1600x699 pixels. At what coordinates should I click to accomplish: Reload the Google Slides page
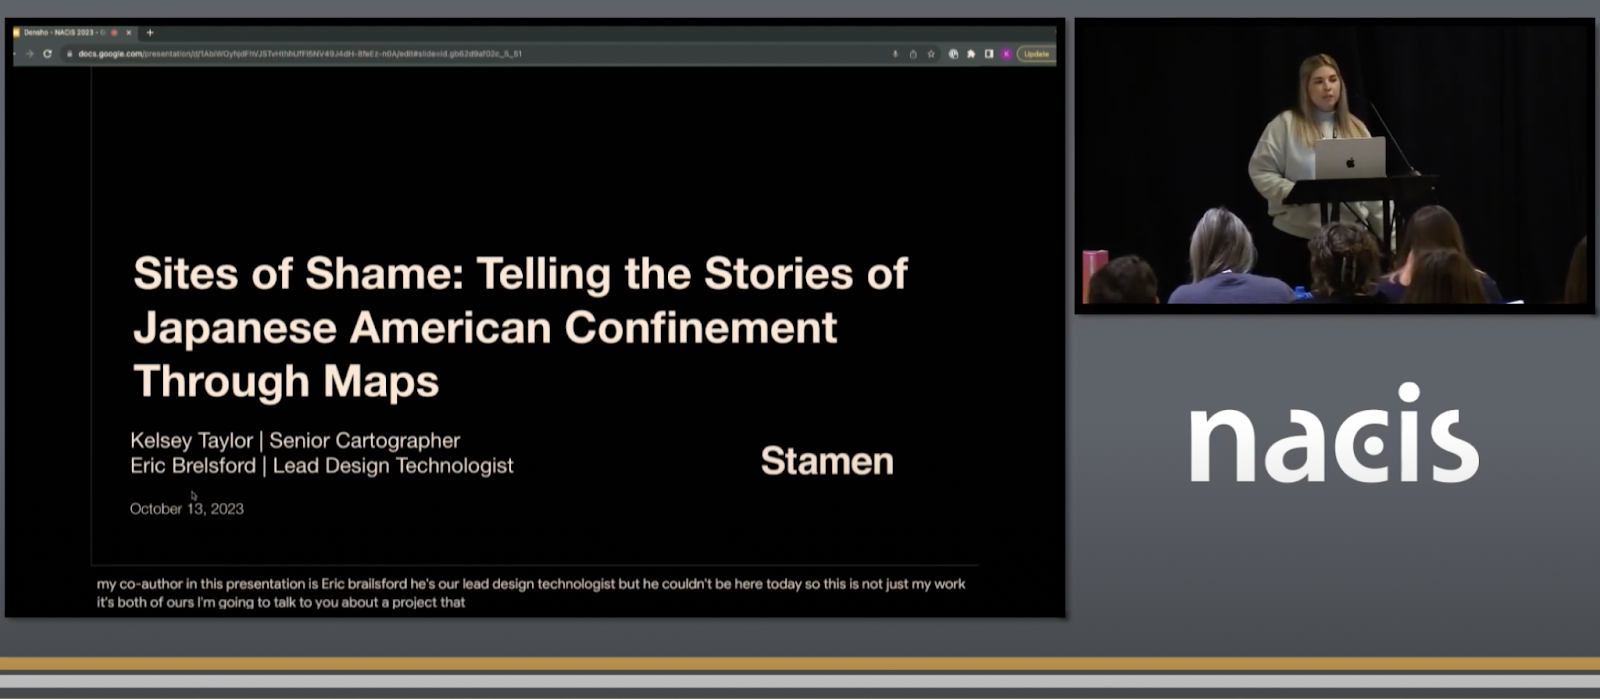47,54
